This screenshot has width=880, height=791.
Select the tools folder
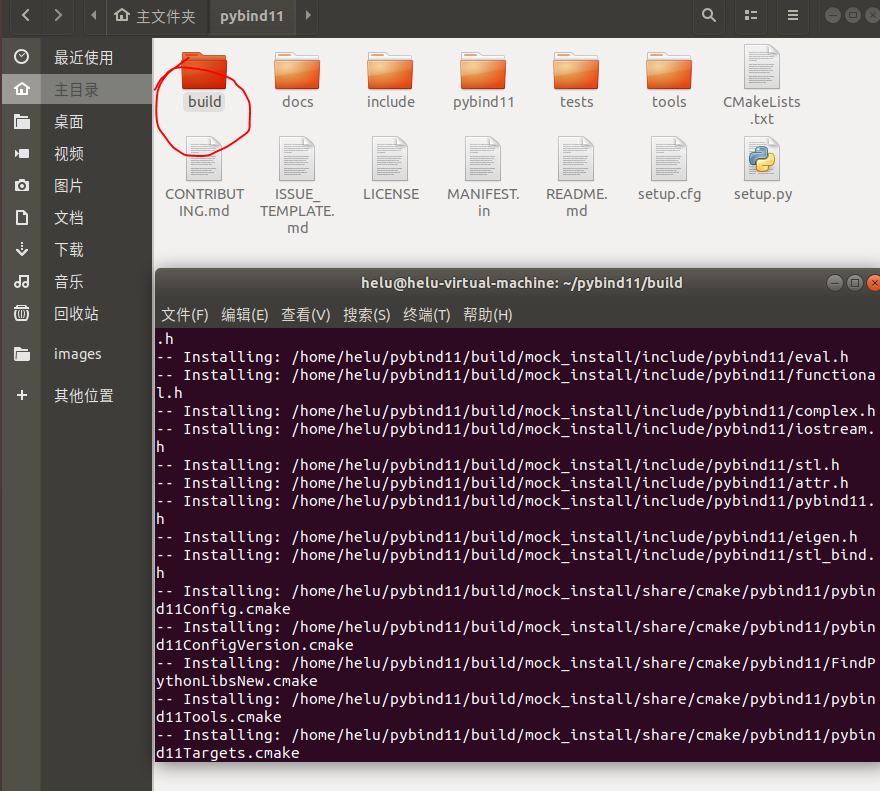pos(669,81)
